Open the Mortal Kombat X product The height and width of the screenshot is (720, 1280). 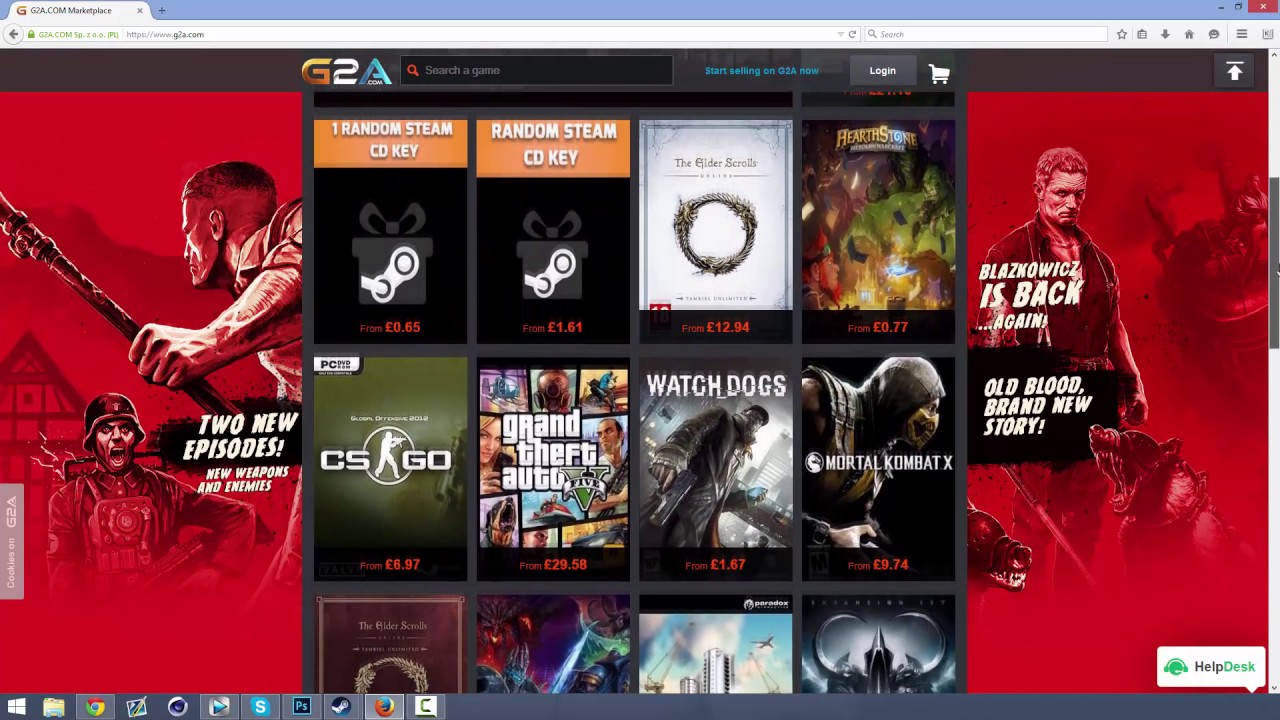click(x=878, y=469)
